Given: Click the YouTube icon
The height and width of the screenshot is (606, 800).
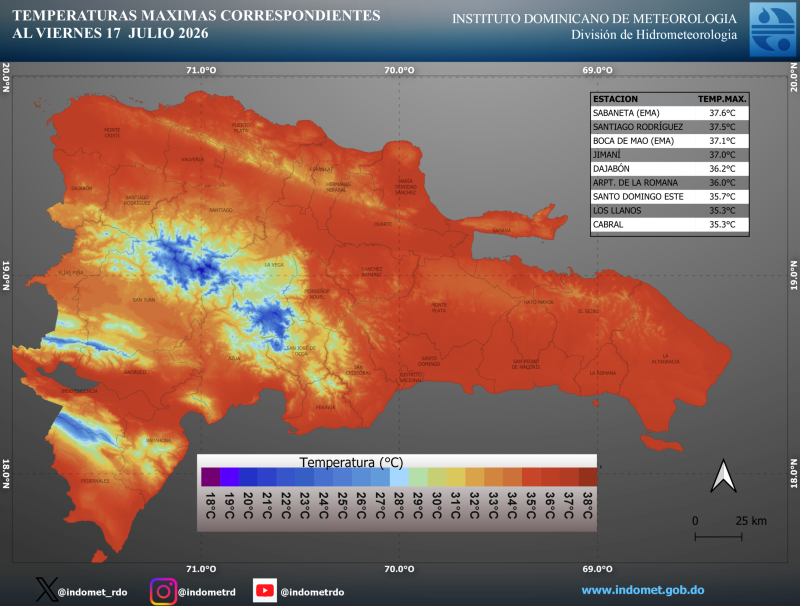Looking at the screenshot, I should tap(265, 591).
